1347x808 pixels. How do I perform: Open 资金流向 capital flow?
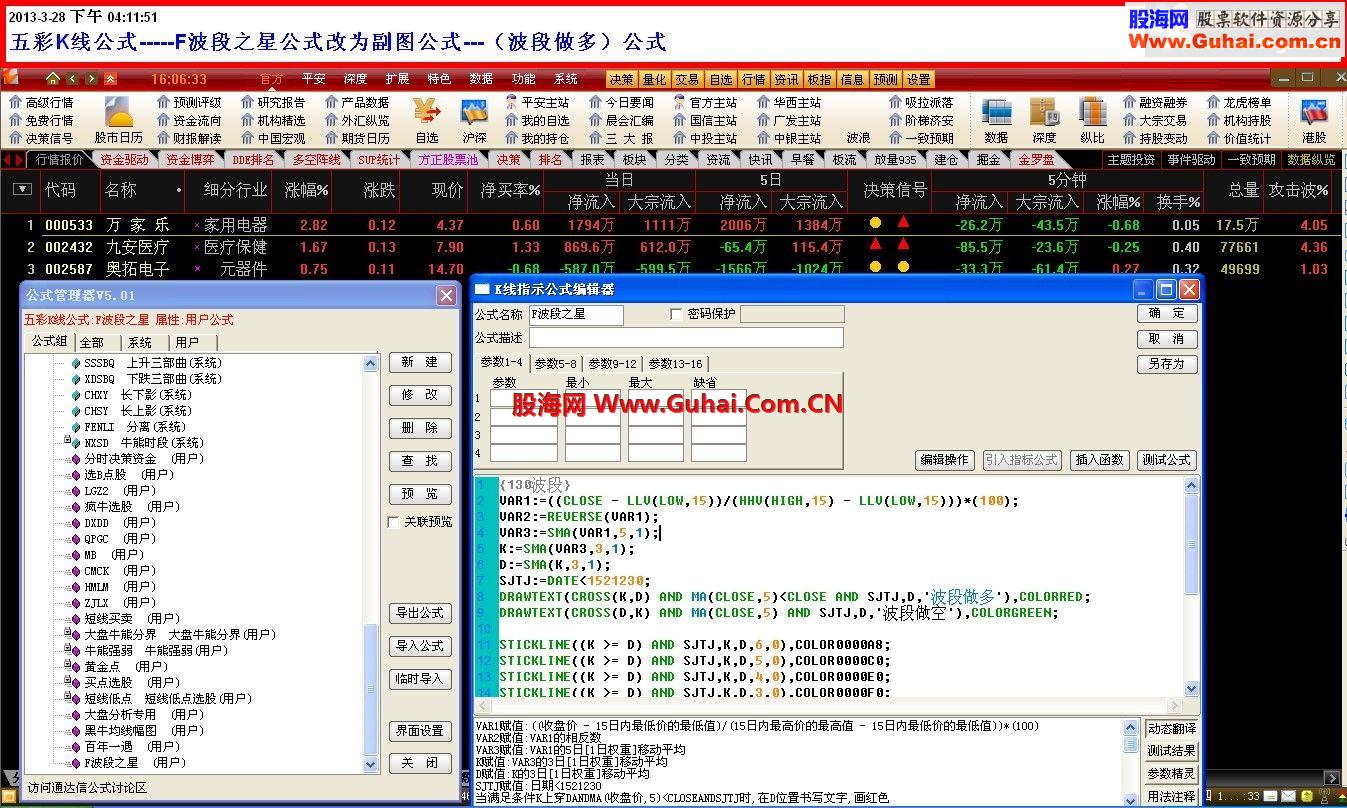click(x=189, y=120)
